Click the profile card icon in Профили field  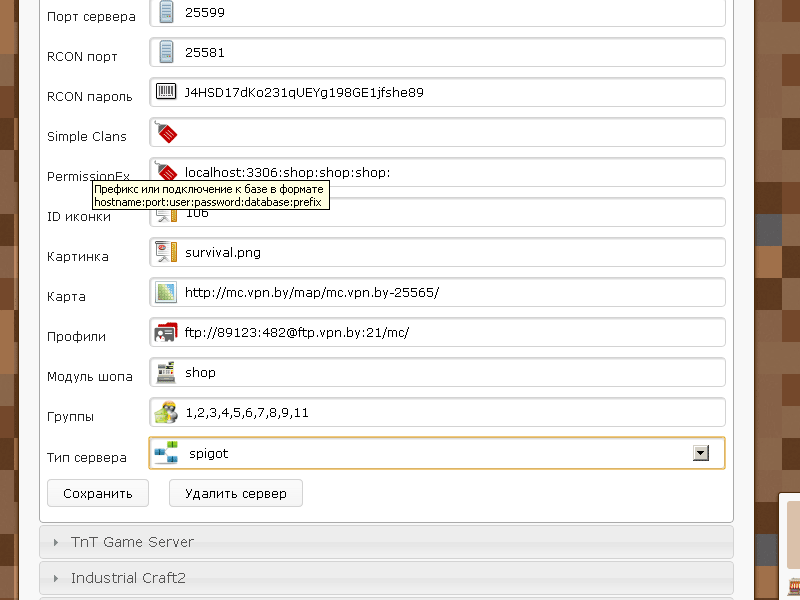click(x=166, y=332)
